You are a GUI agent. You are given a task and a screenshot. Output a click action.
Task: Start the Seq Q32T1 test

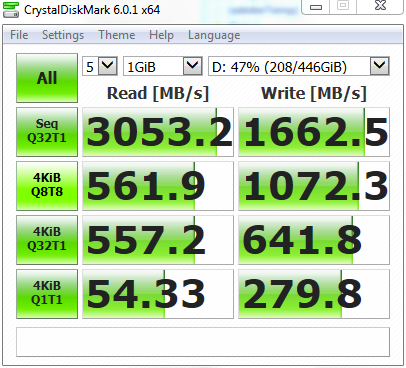[x=47, y=132]
